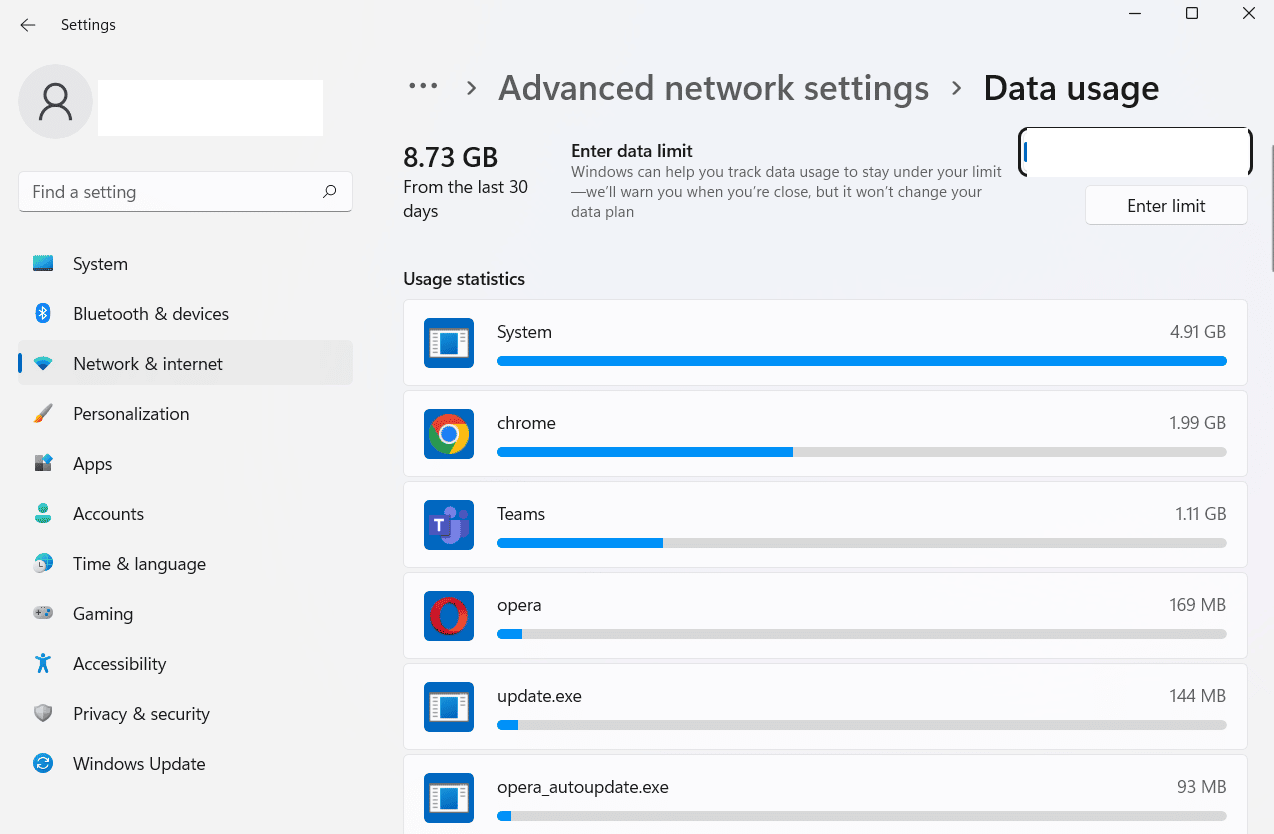The width and height of the screenshot is (1274, 834).
Task: Click the update.exe usage progress bar
Action: click(862, 725)
